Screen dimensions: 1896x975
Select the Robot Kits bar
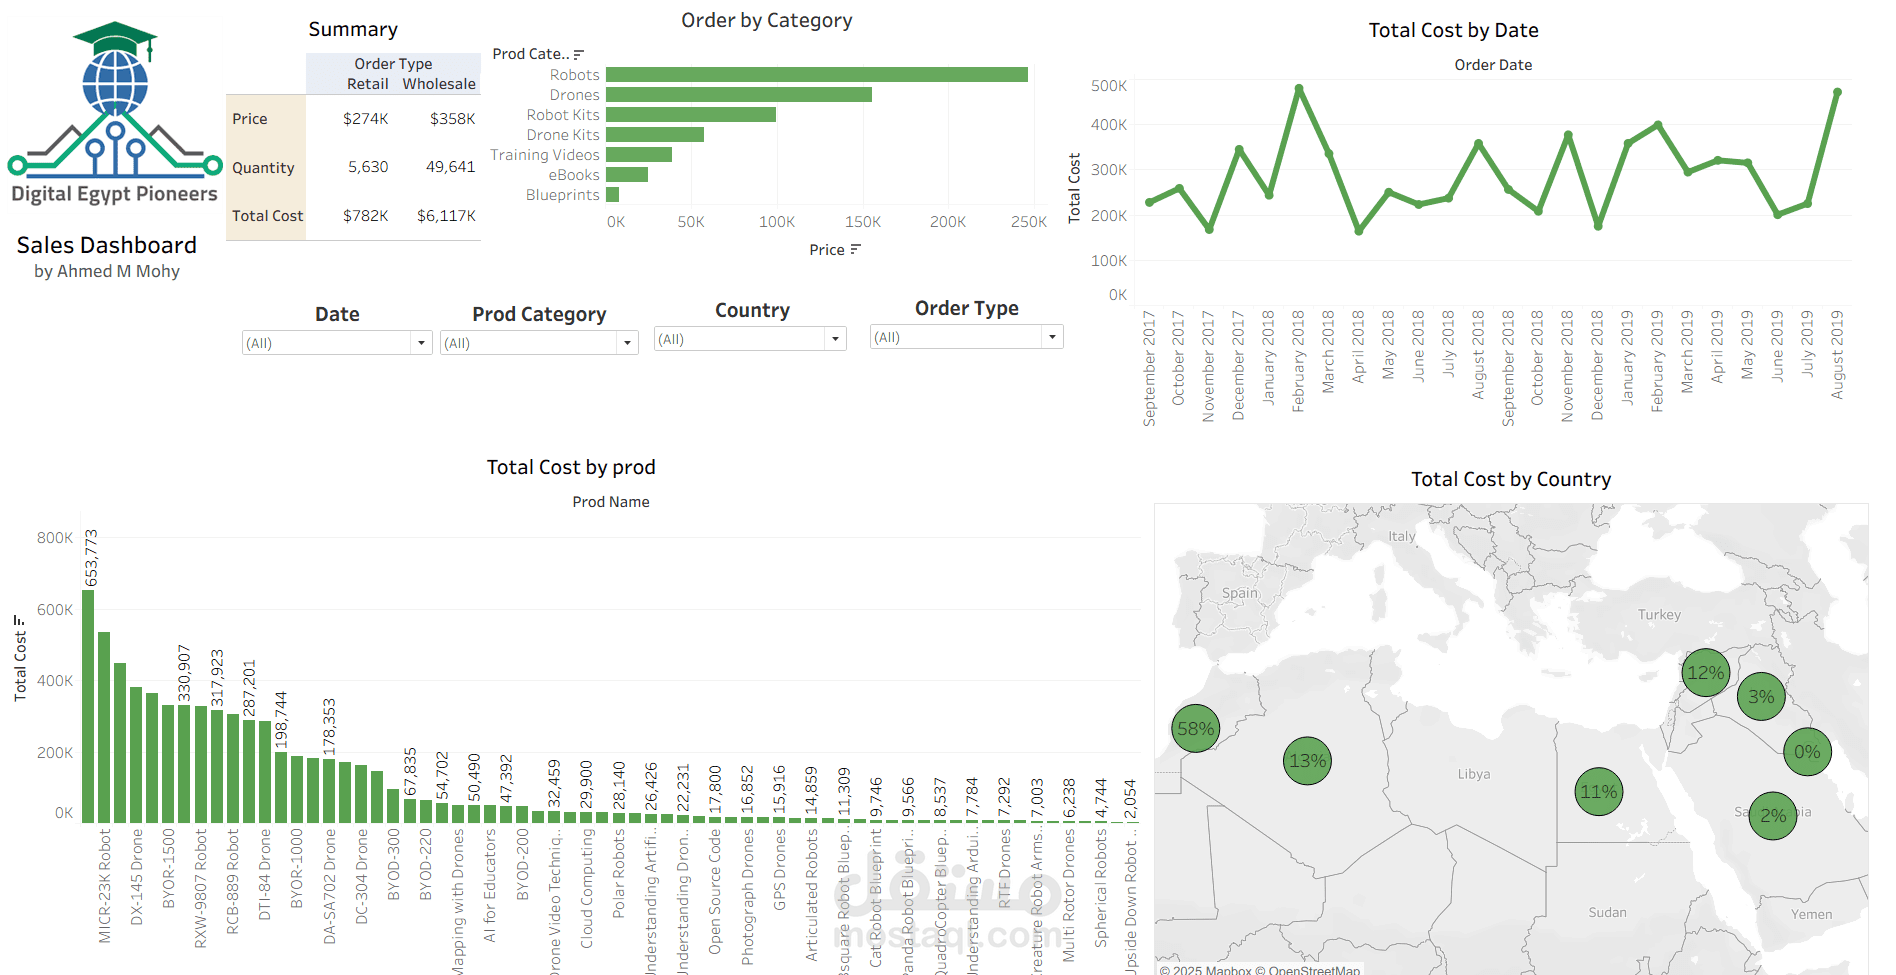tap(690, 115)
